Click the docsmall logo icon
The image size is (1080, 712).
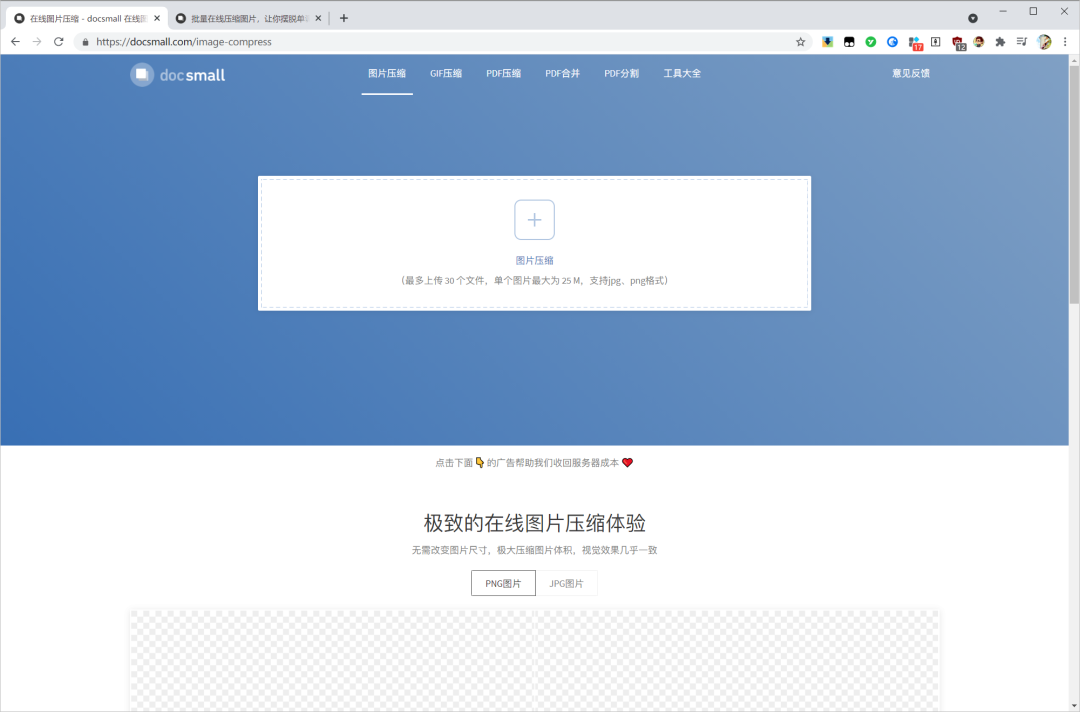141,73
